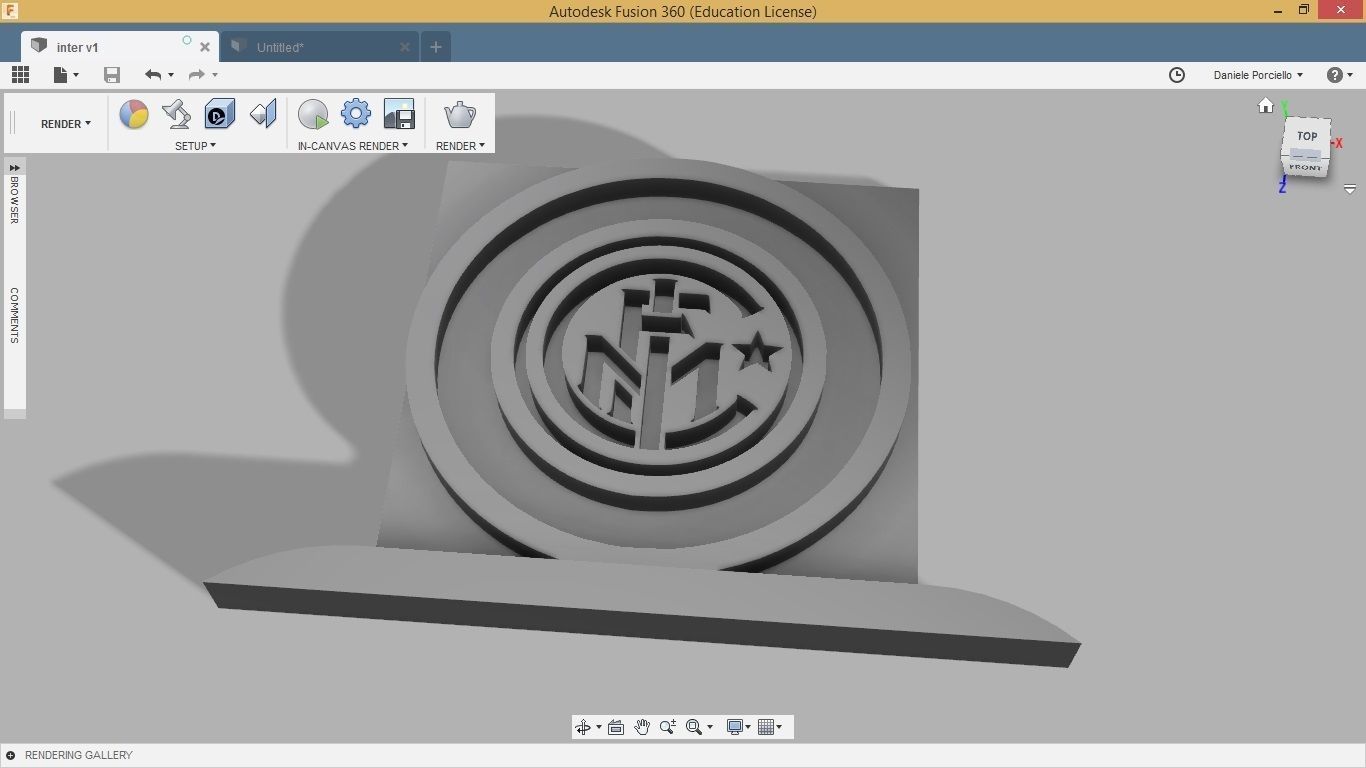This screenshot has height=768, width=1366.
Task: Open the COMMENTS side panel
Action: coord(15,316)
